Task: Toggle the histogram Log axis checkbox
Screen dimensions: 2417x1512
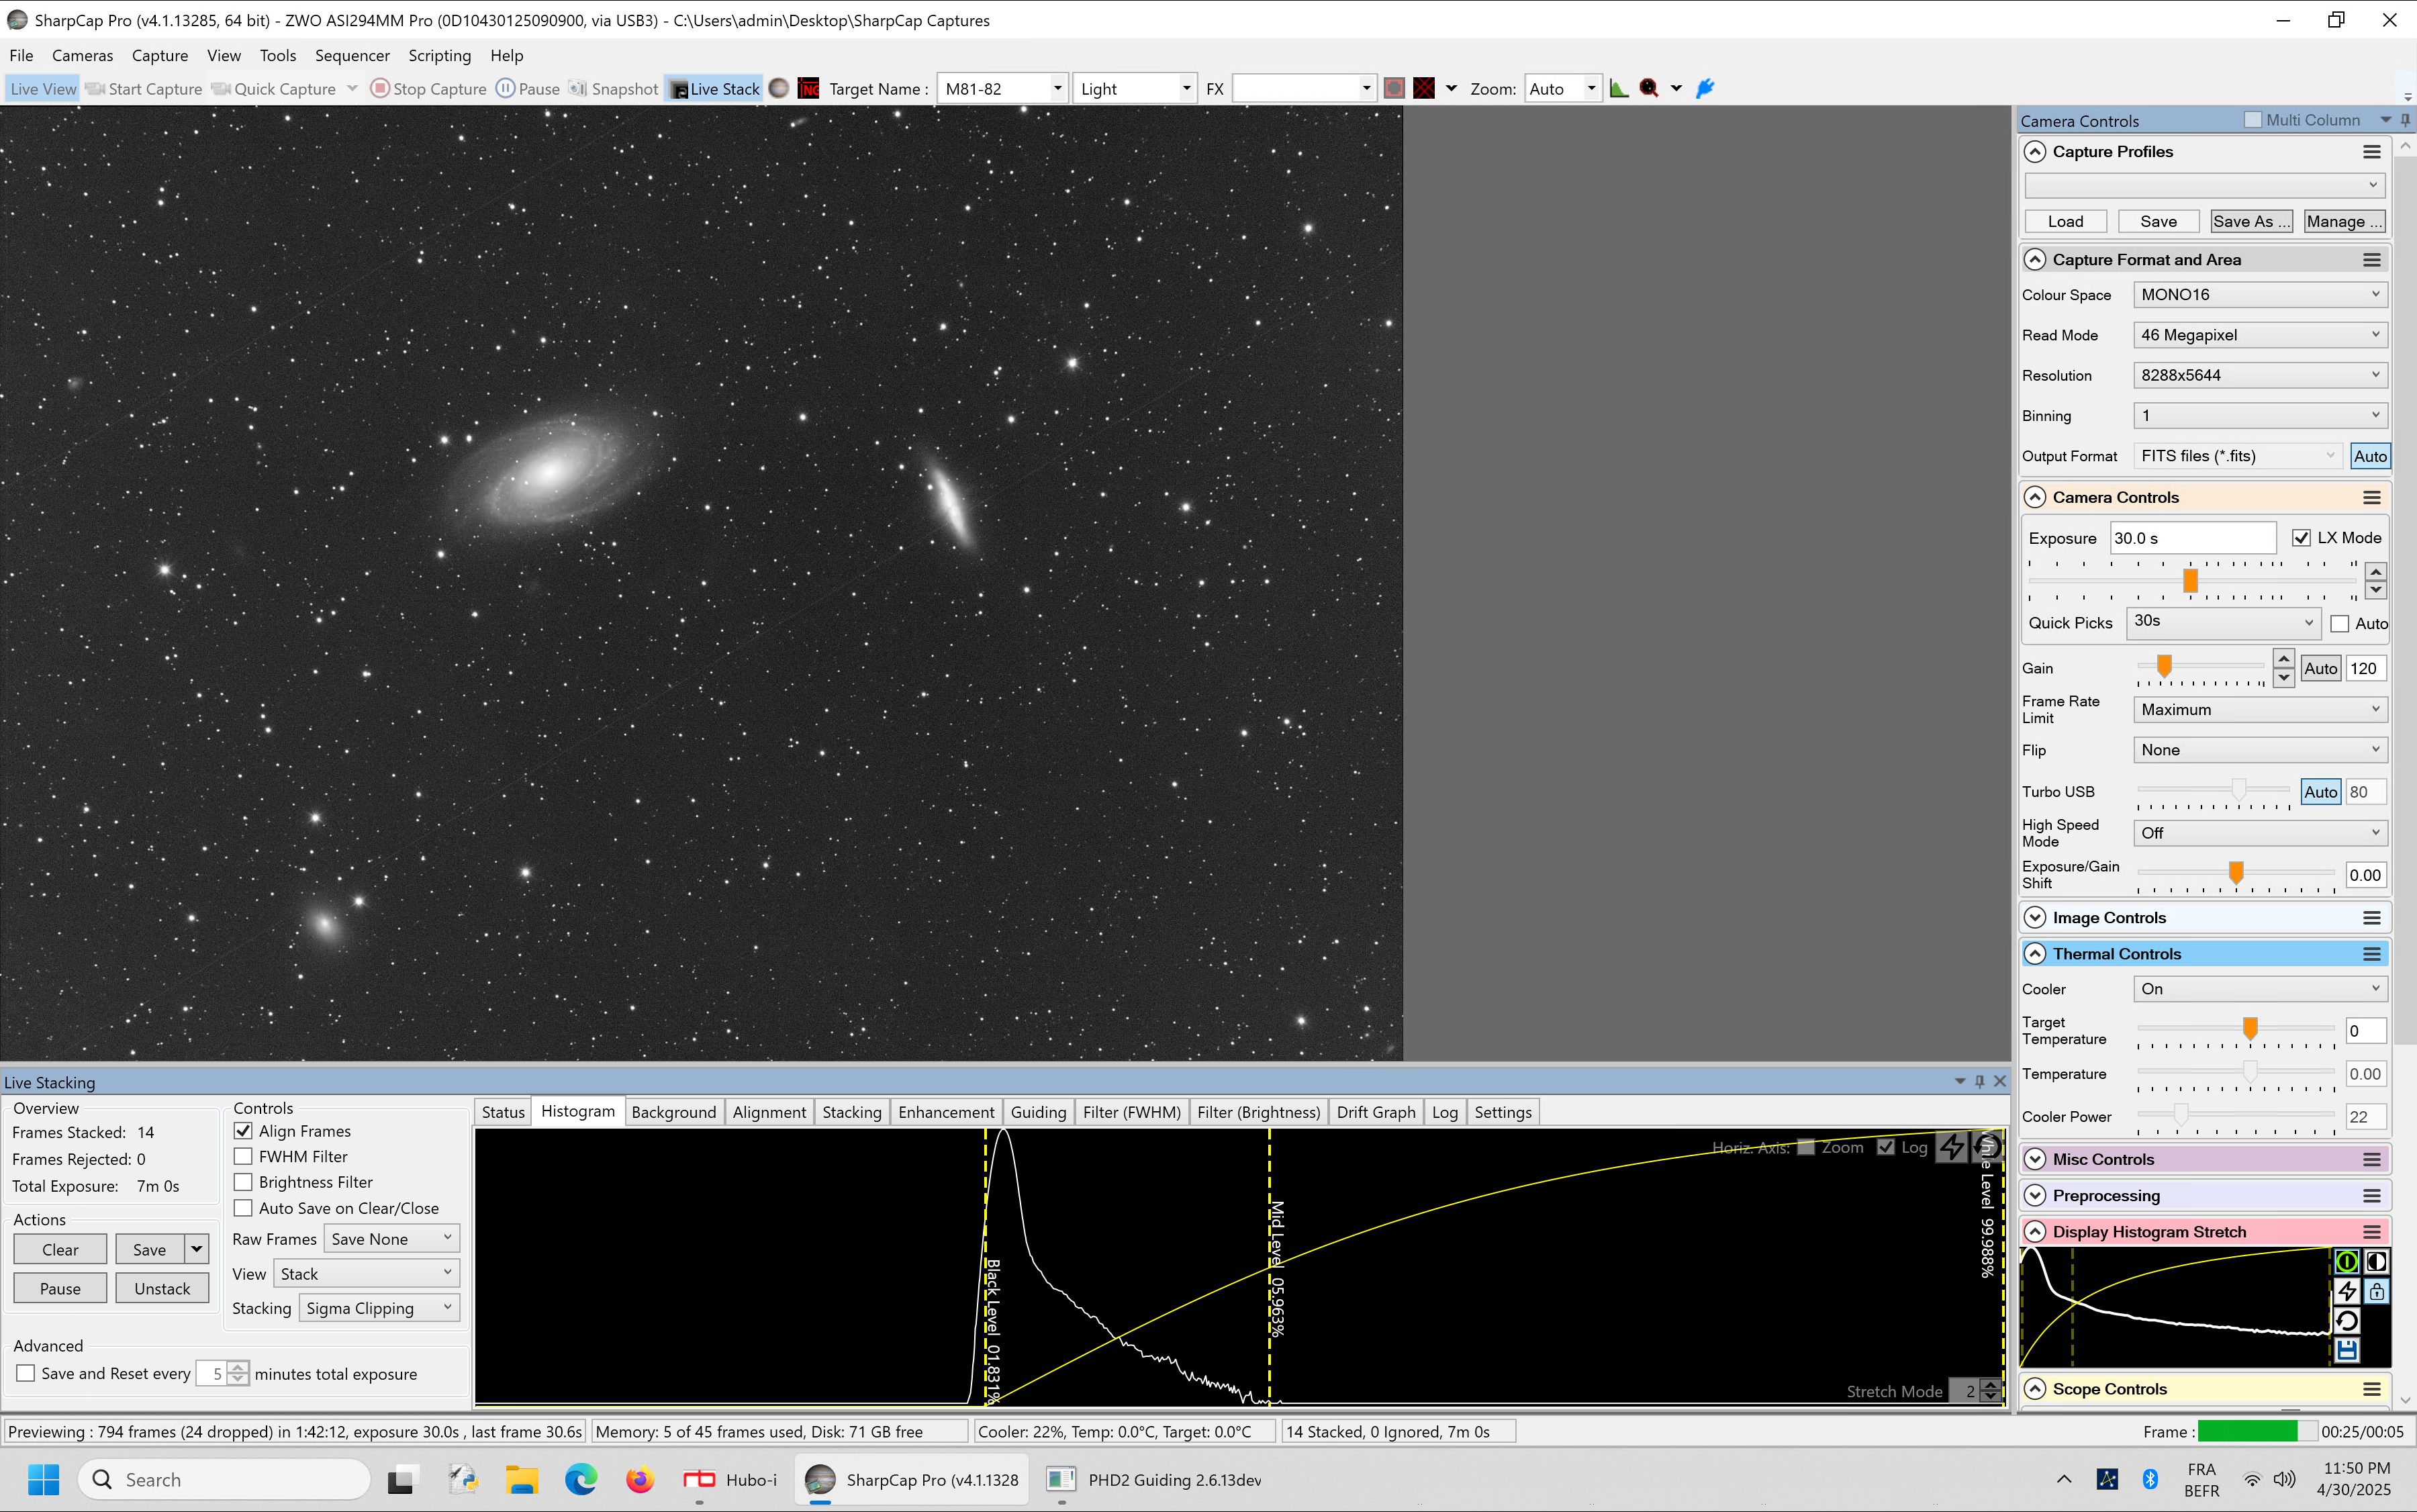Action: (x=1886, y=1147)
